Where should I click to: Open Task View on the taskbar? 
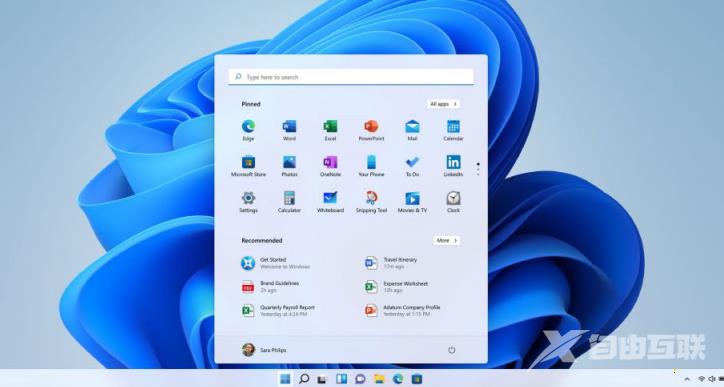[x=322, y=379]
